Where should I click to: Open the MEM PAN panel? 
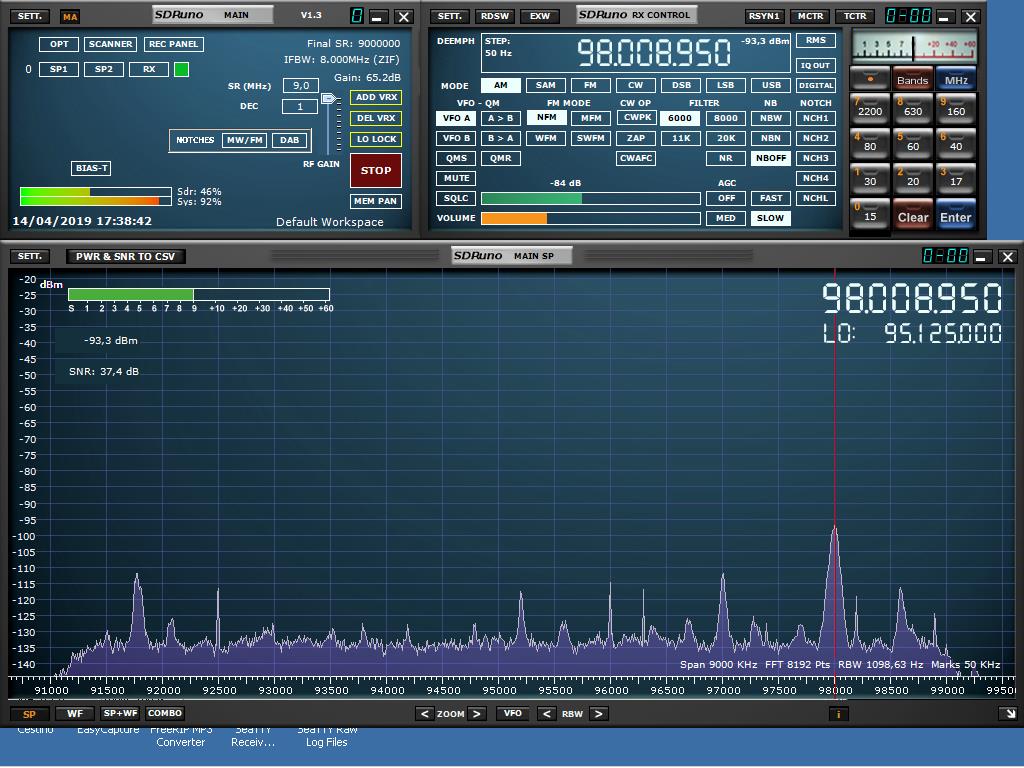click(376, 201)
